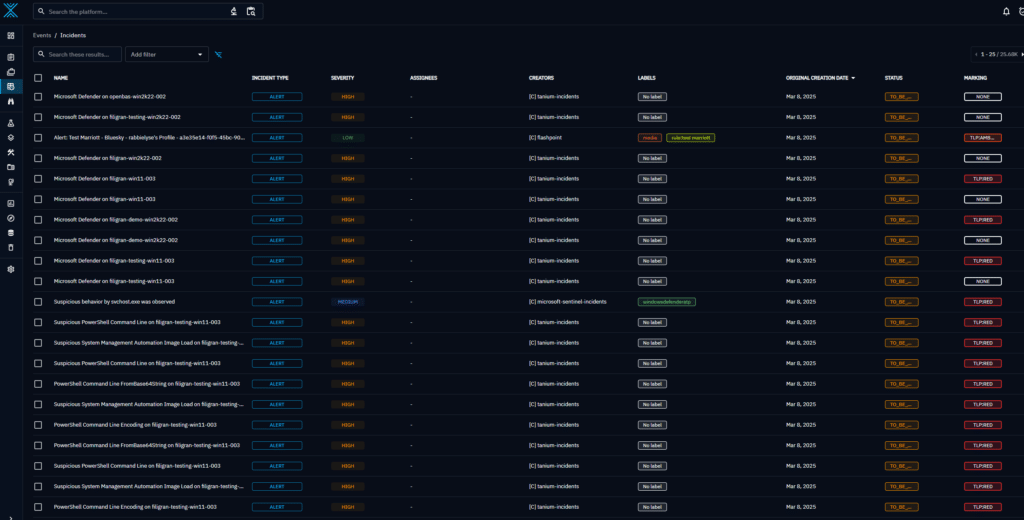
Task: Clear all filters with the funnel icon
Action: tap(218, 54)
